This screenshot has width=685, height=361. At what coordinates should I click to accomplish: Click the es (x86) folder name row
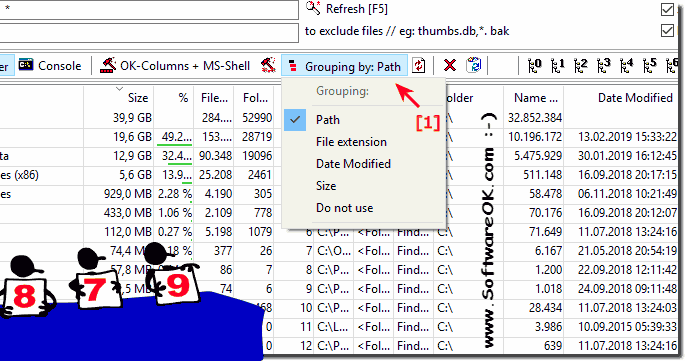coord(20,175)
